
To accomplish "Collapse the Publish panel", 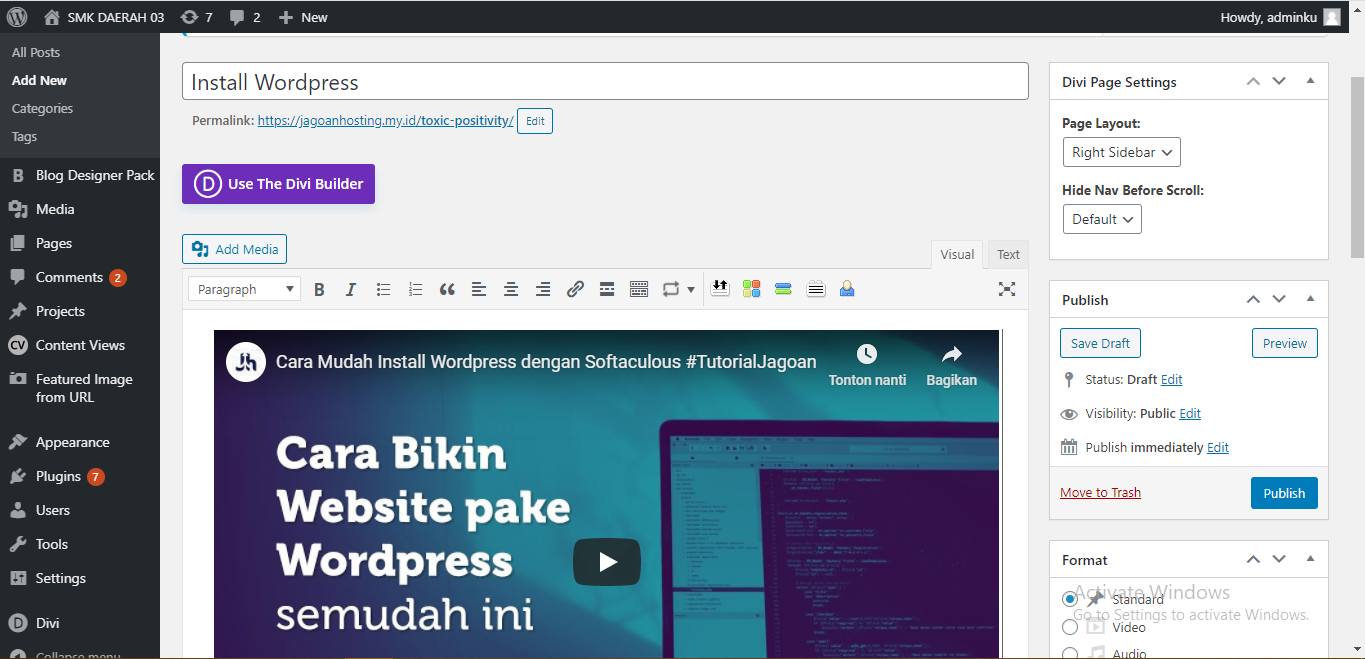I will tap(1310, 299).
